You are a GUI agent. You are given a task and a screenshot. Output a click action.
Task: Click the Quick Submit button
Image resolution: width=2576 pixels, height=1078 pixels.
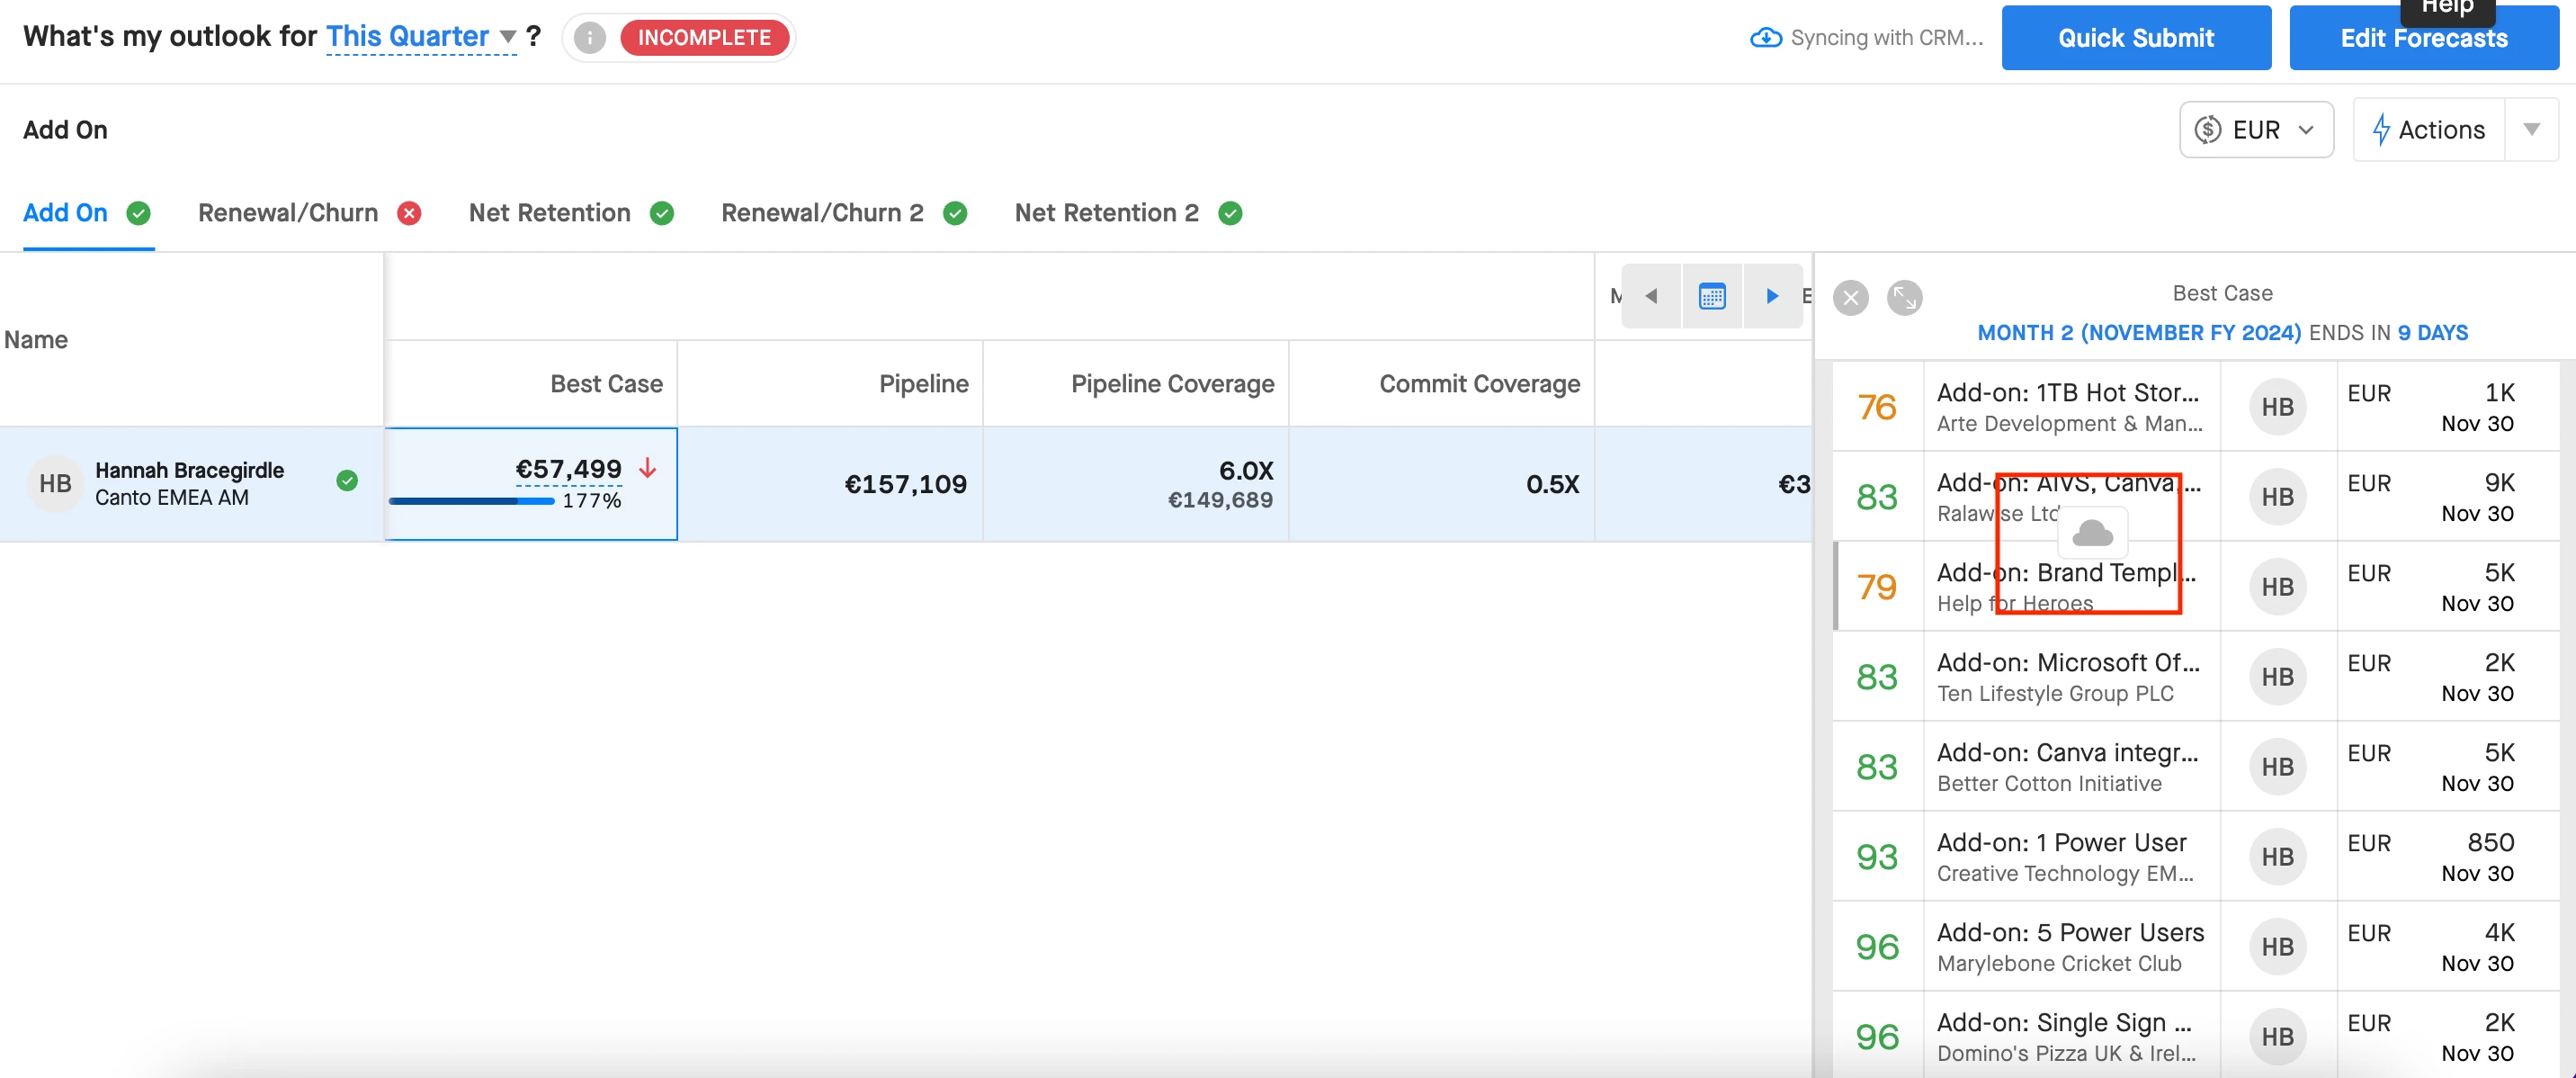2136,38
